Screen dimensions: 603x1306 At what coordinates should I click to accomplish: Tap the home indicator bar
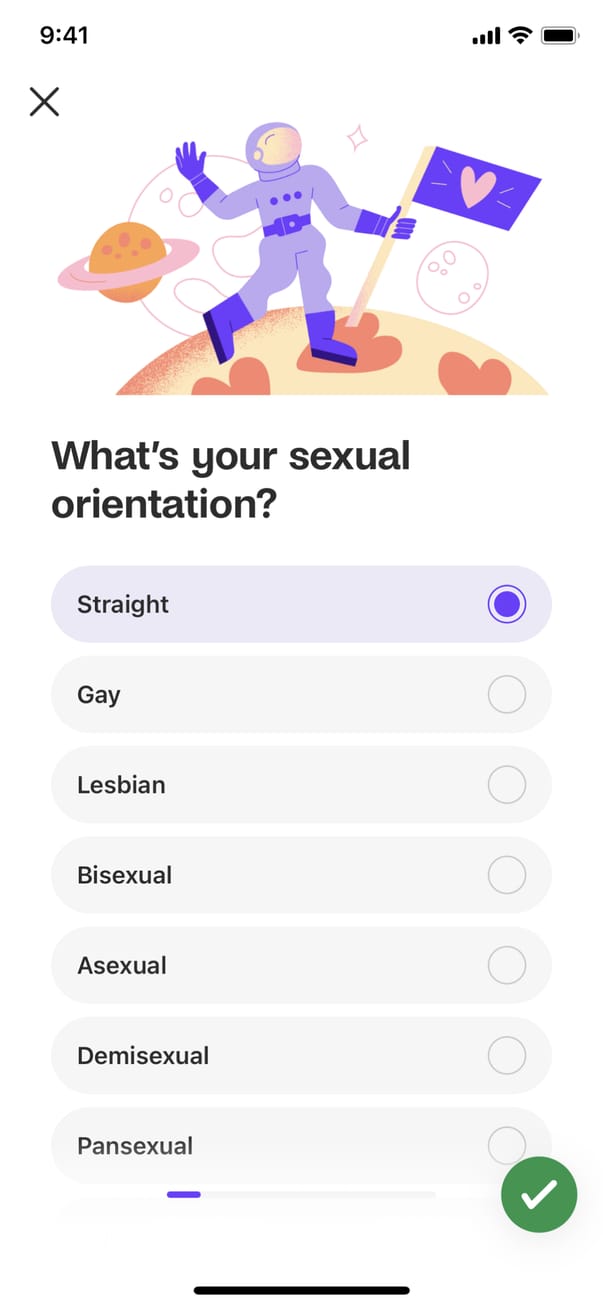(x=301, y=1290)
